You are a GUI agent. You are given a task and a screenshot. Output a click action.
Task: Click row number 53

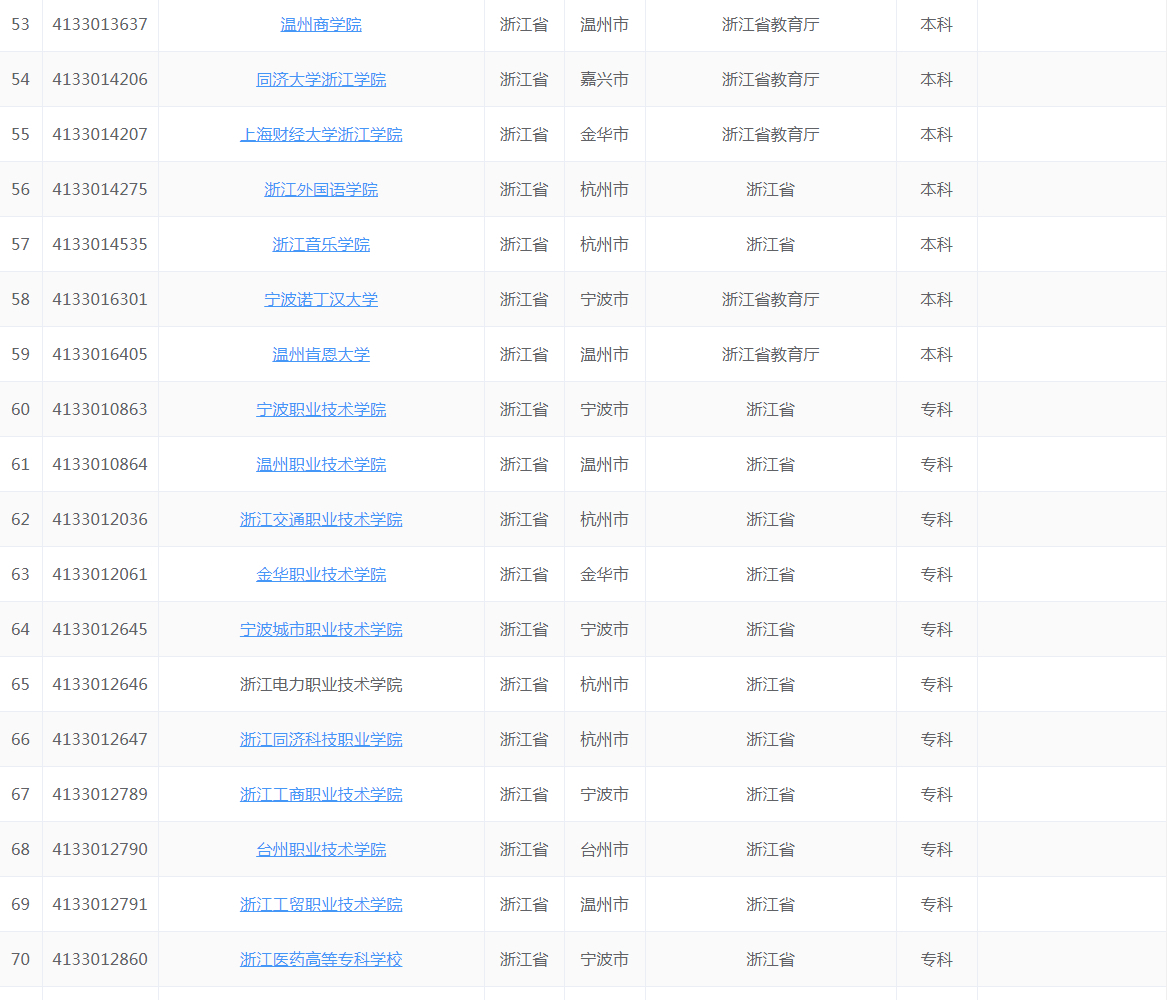[x=21, y=25]
